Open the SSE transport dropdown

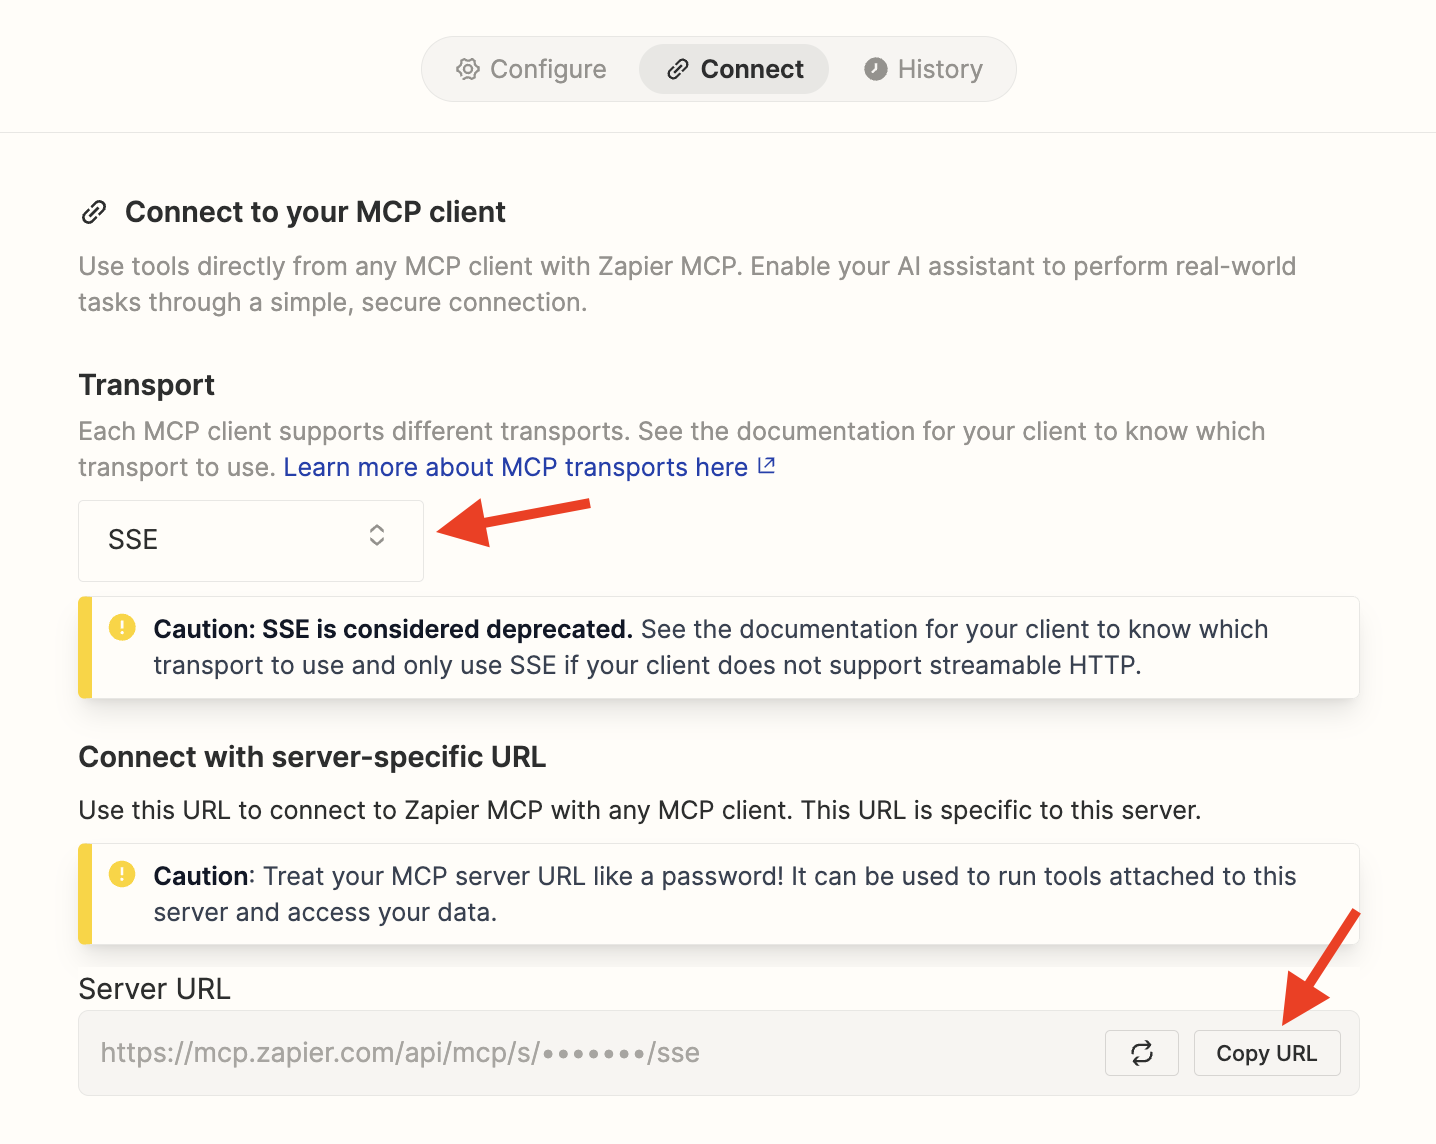[x=251, y=540]
